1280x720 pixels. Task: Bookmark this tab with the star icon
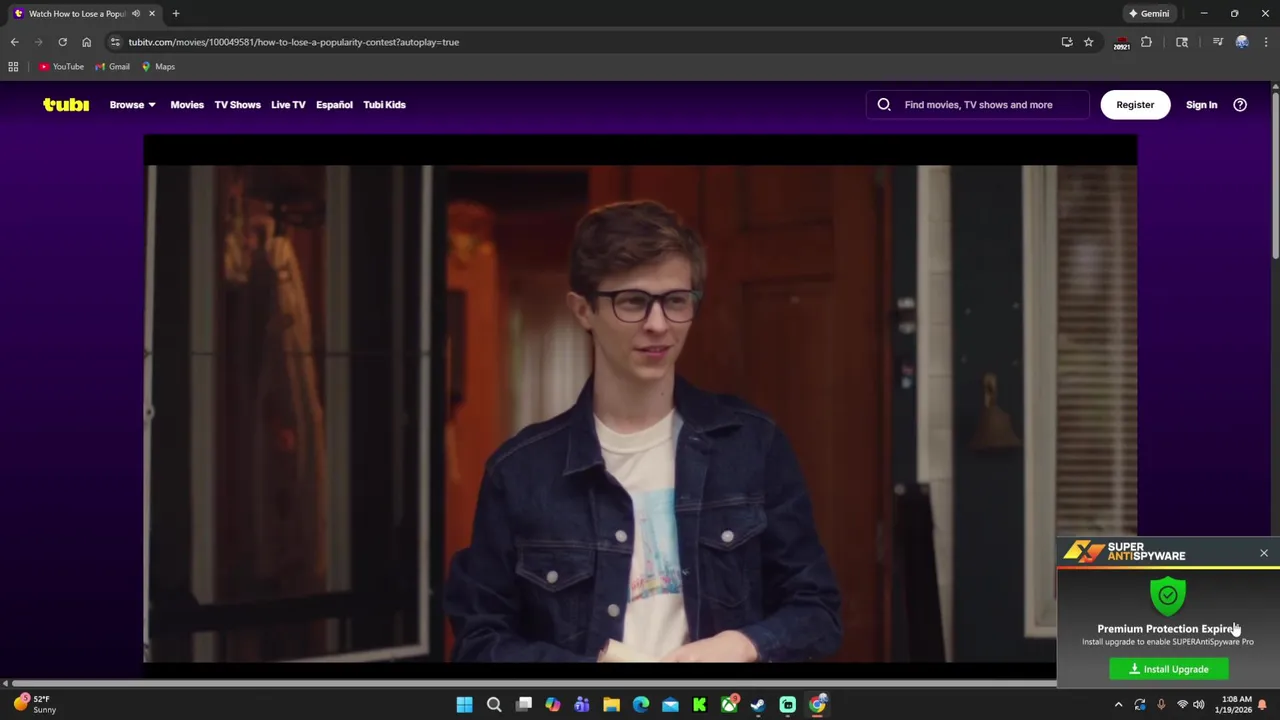point(1089,42)
